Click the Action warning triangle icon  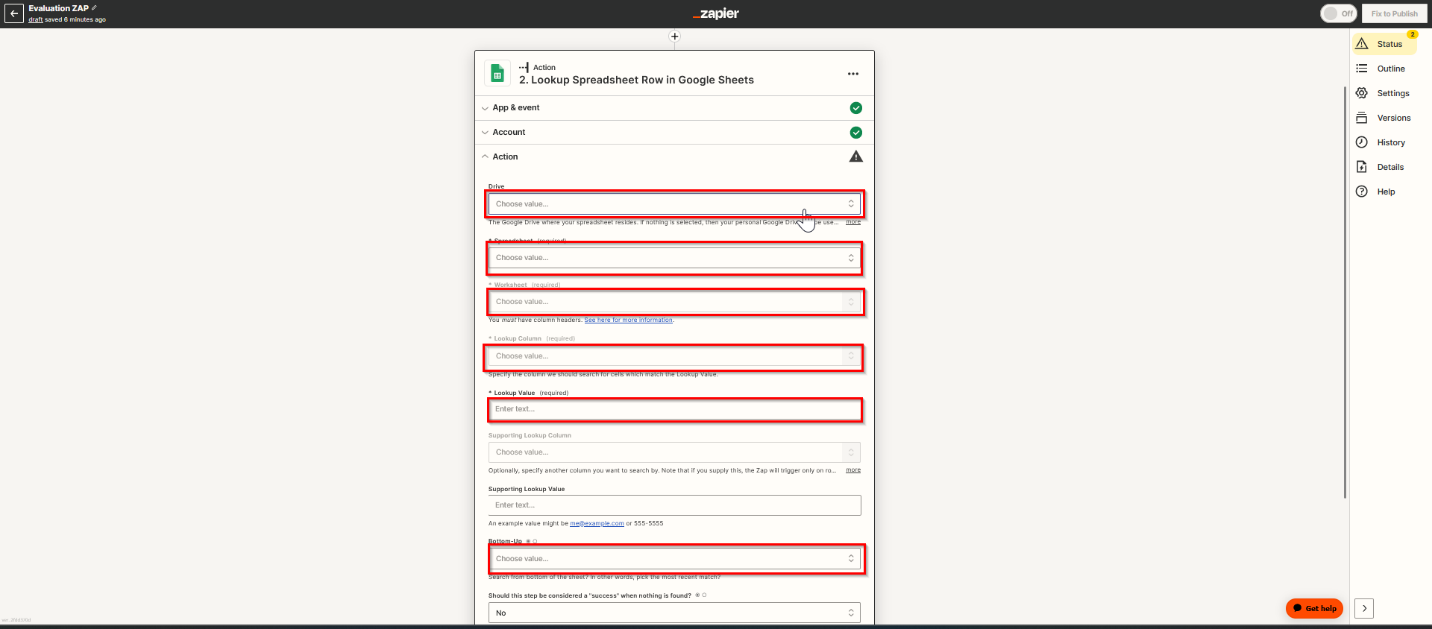point(856,157)
